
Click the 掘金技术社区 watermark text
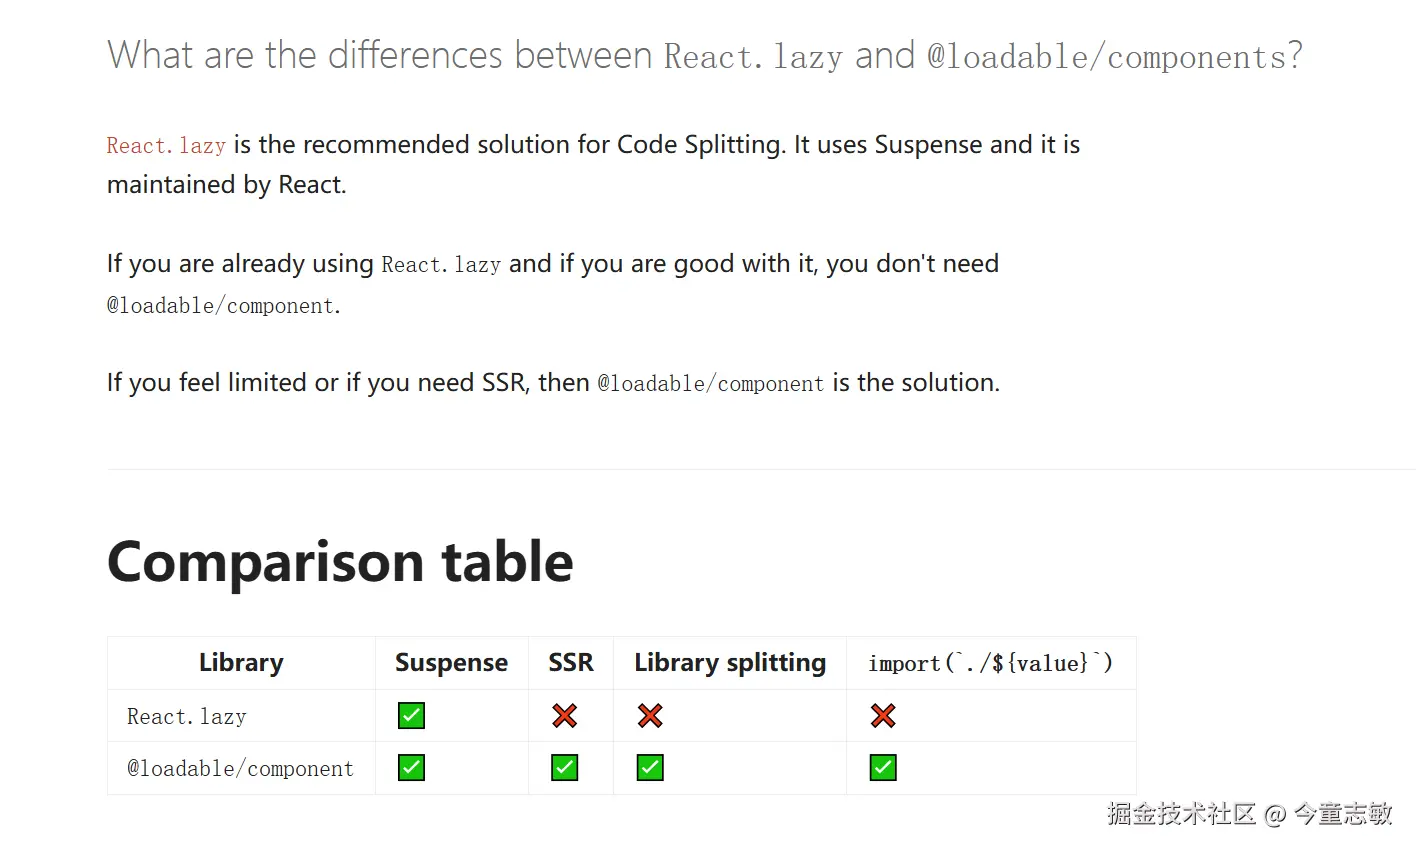(x=1180, y=814)
